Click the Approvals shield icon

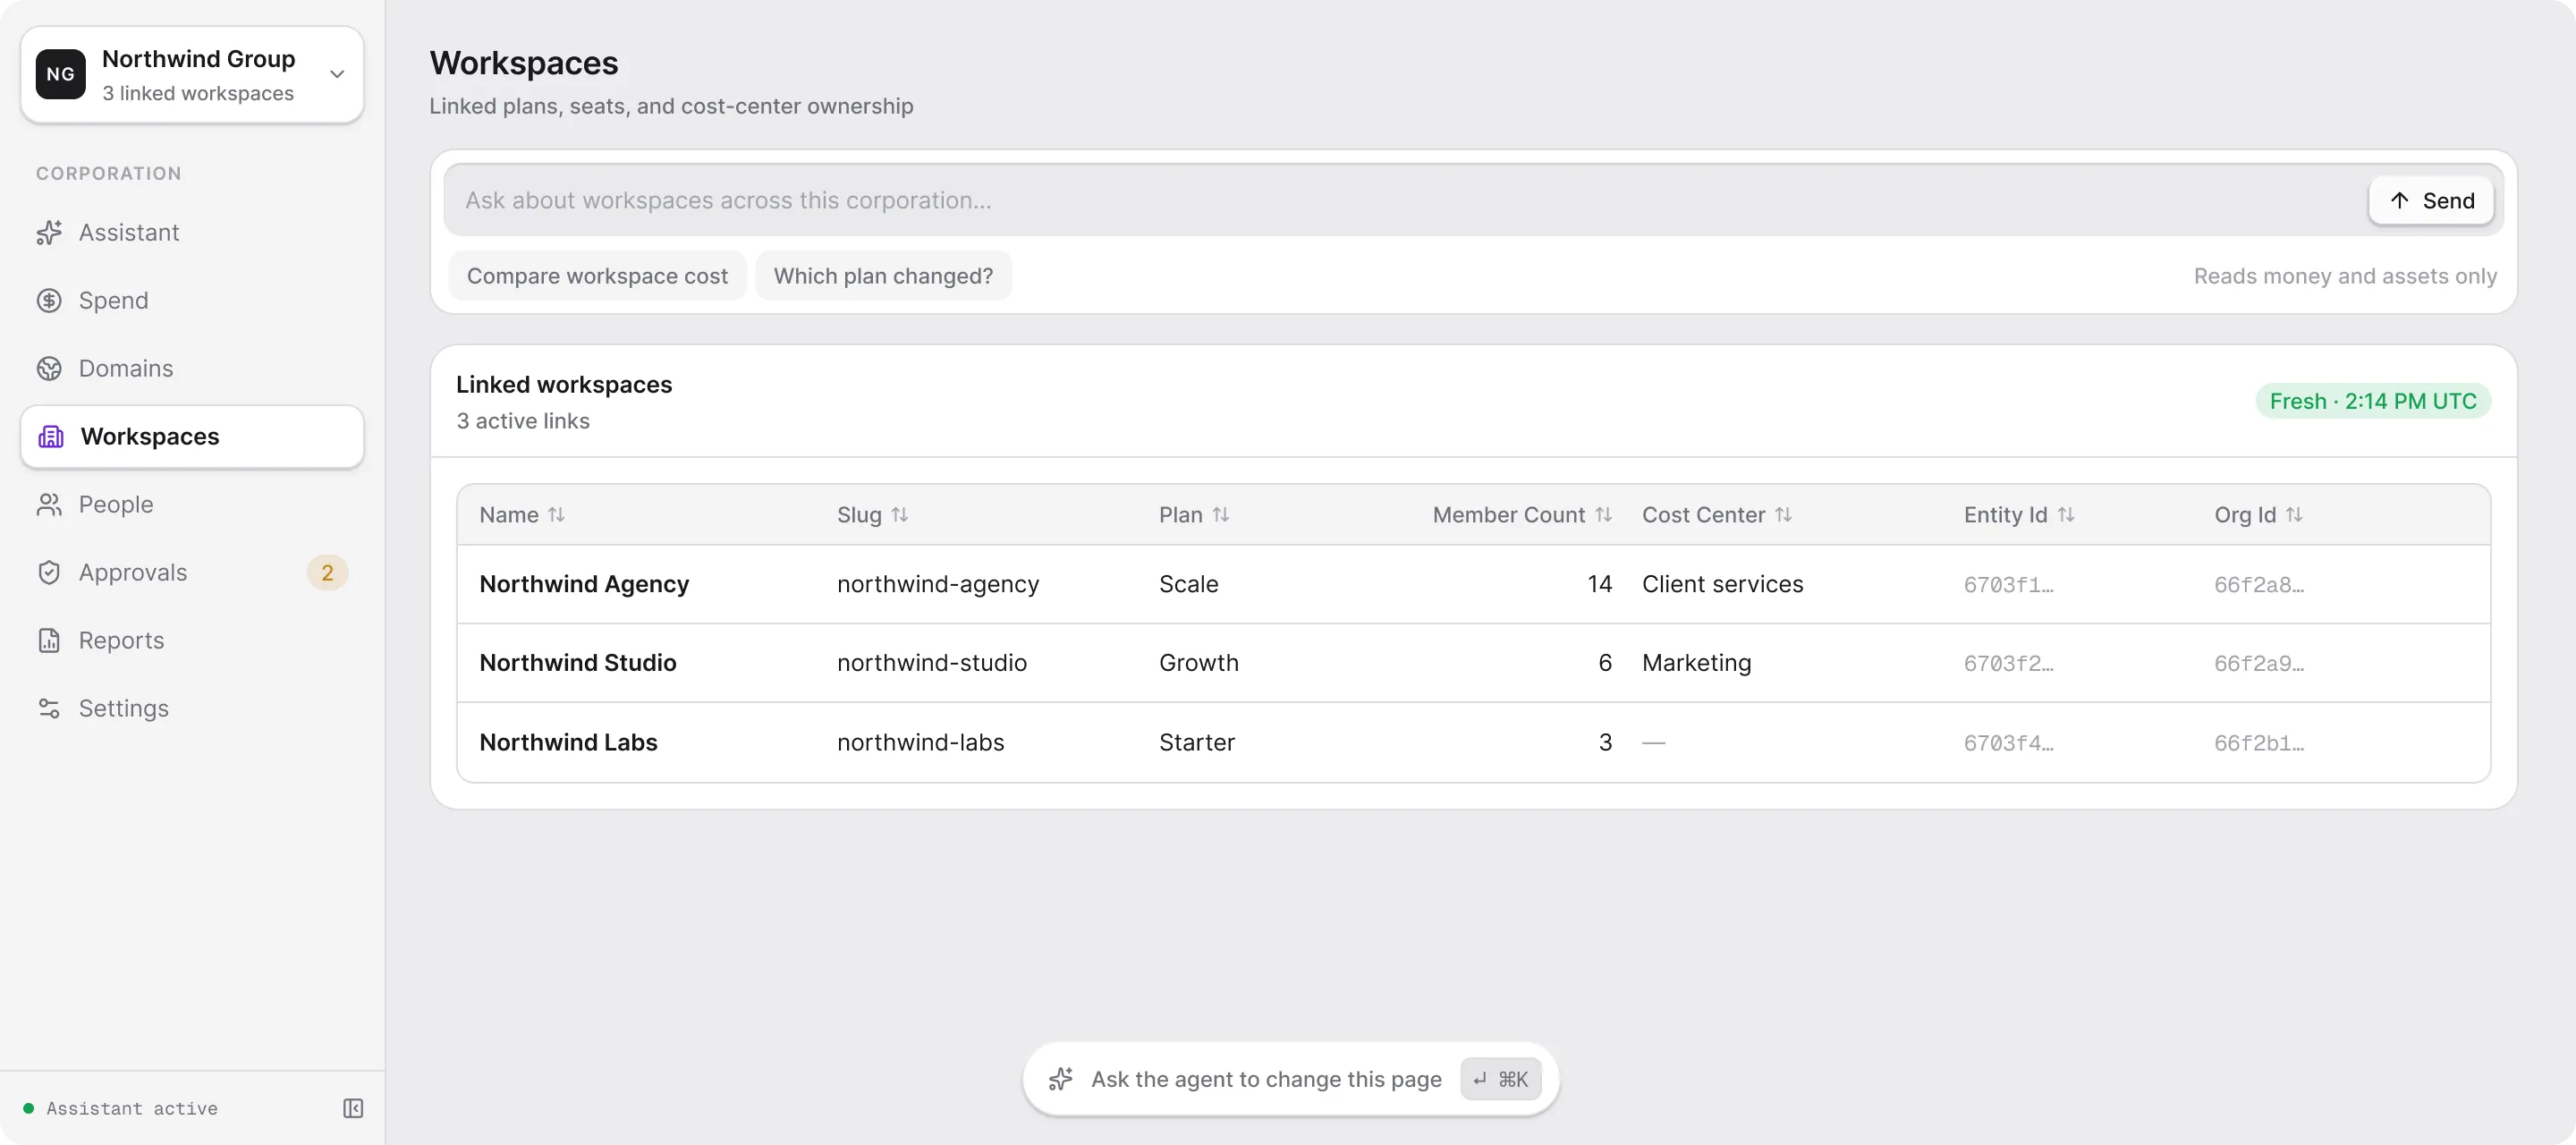(49, 572)
